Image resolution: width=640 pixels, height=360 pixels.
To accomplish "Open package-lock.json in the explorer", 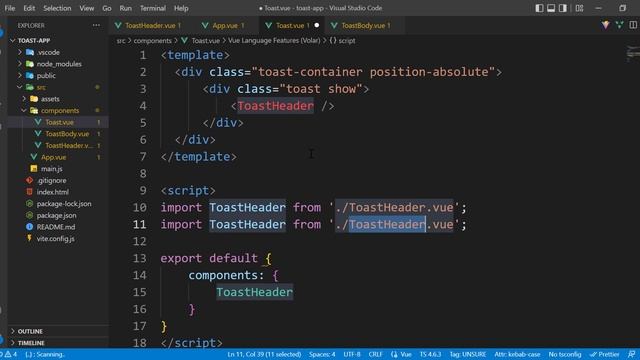I will [x=58, y=203].
